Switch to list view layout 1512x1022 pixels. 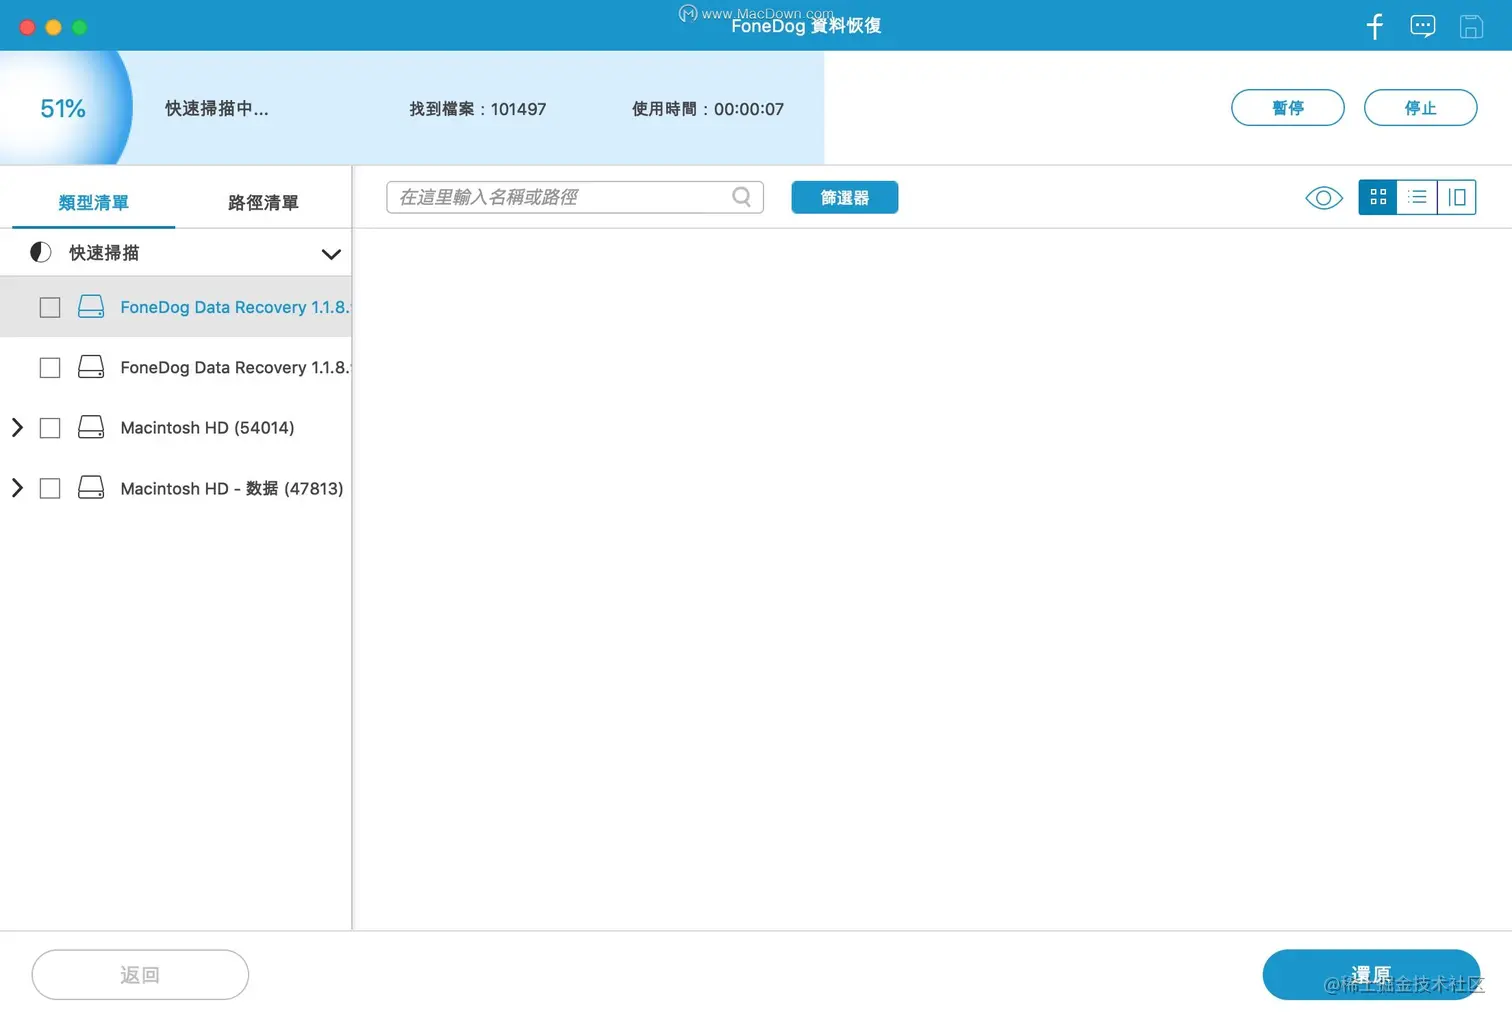pyautogui.click(x=1417, y=197)
